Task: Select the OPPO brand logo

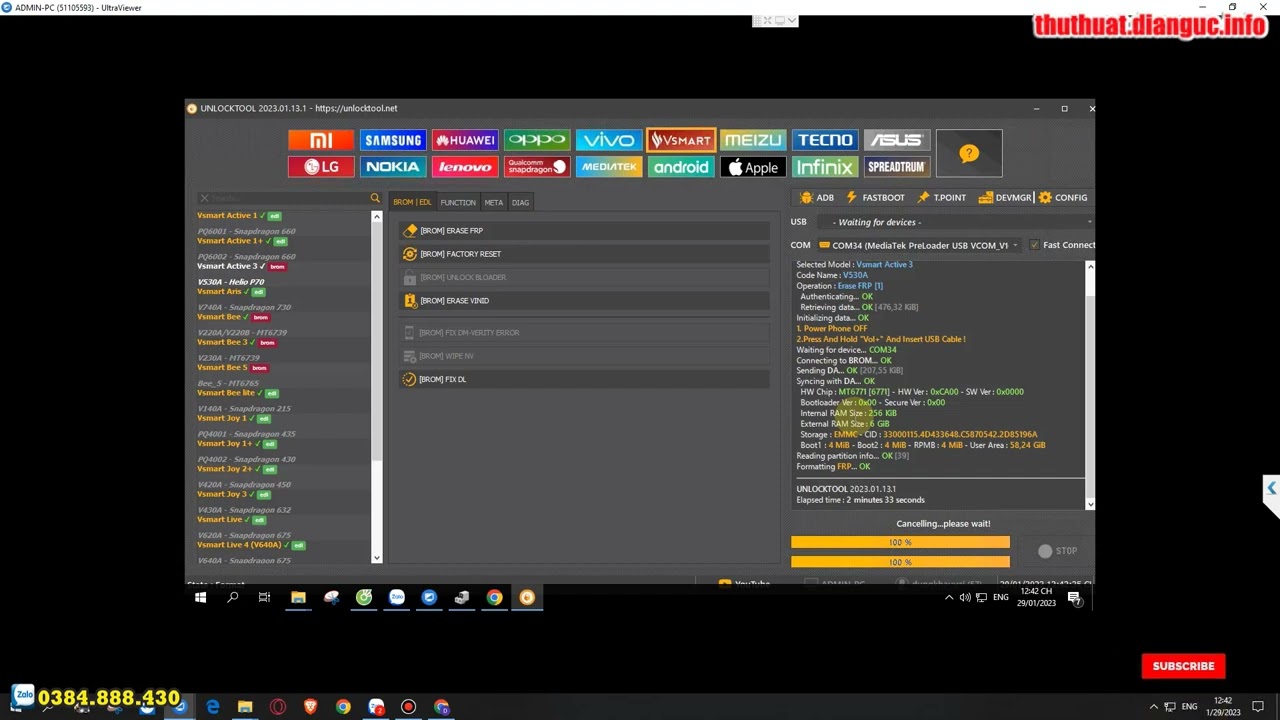Action: (x=537, y=140)
